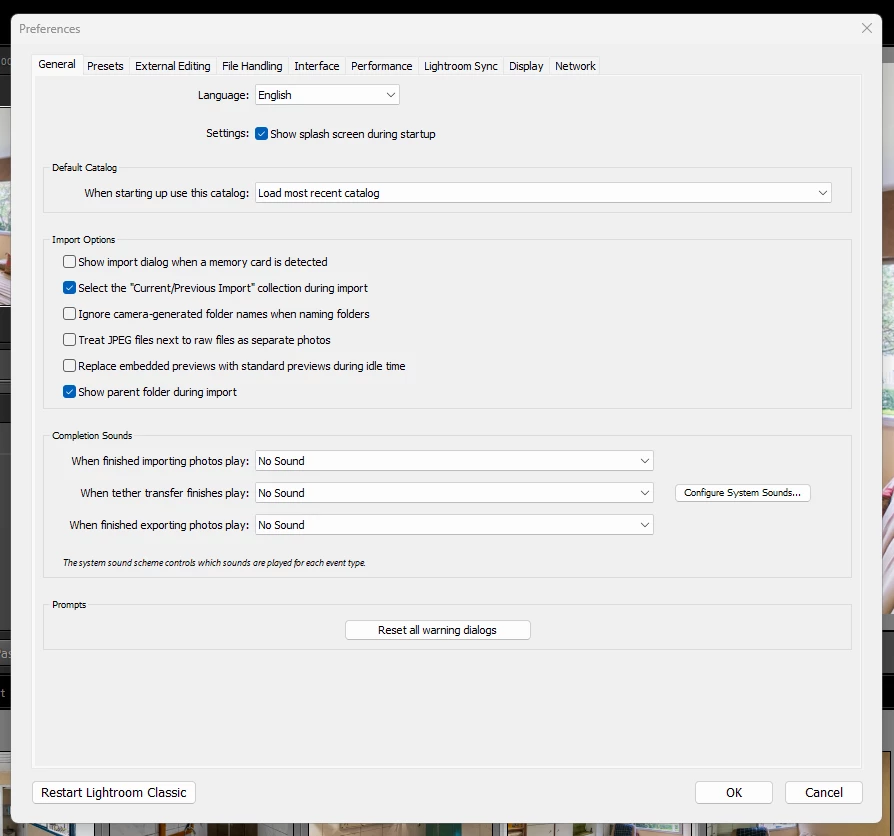The height and width of the screenshot is (836, 894).
Task: Switch to File Handling tab
Action: (252, 66)
